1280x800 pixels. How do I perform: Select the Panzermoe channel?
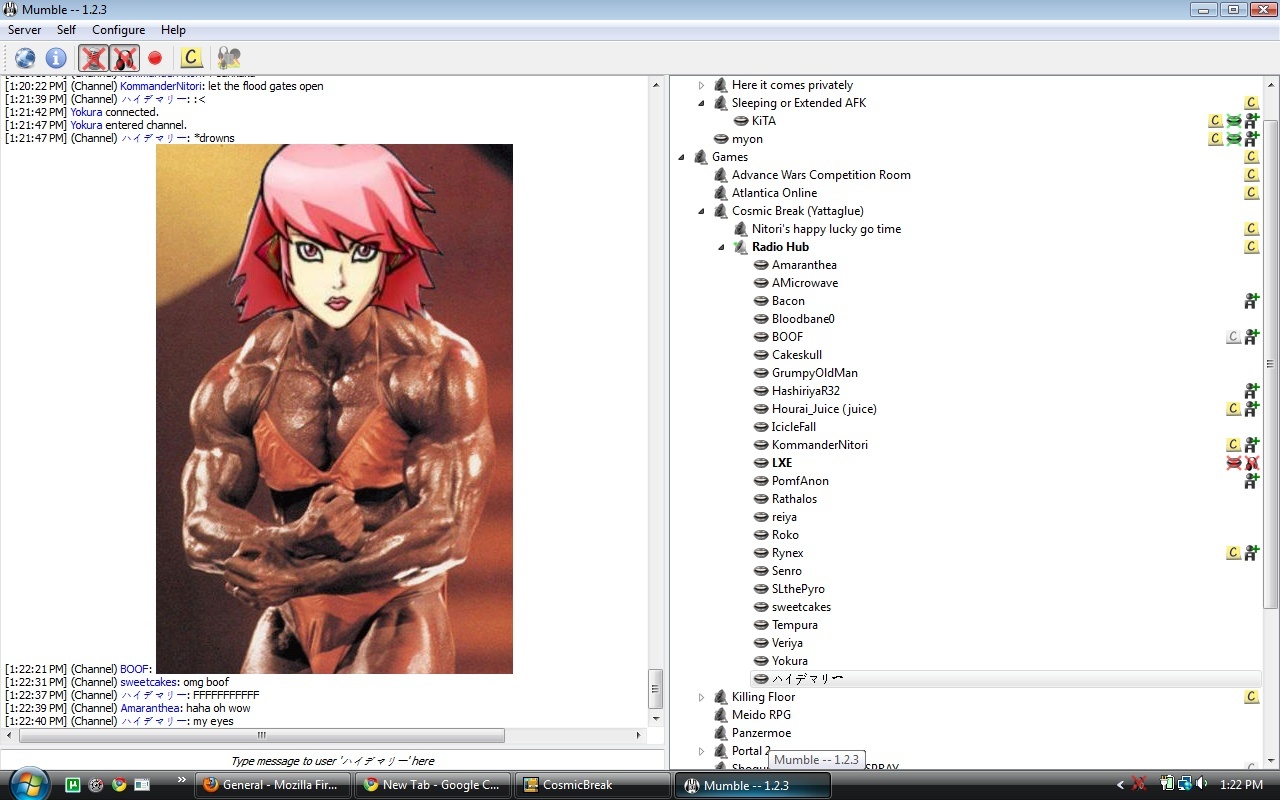coord(761,733)
